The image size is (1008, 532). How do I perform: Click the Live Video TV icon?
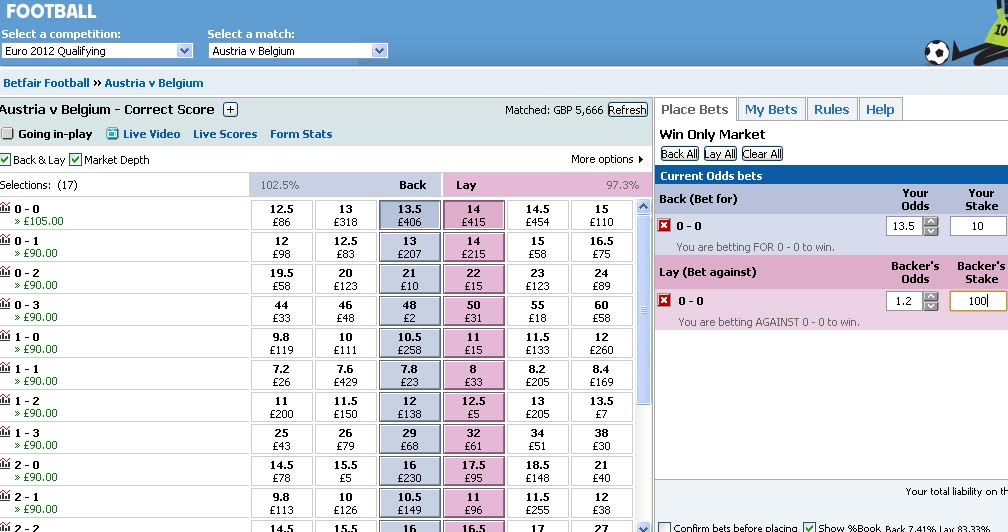(112, 134)
